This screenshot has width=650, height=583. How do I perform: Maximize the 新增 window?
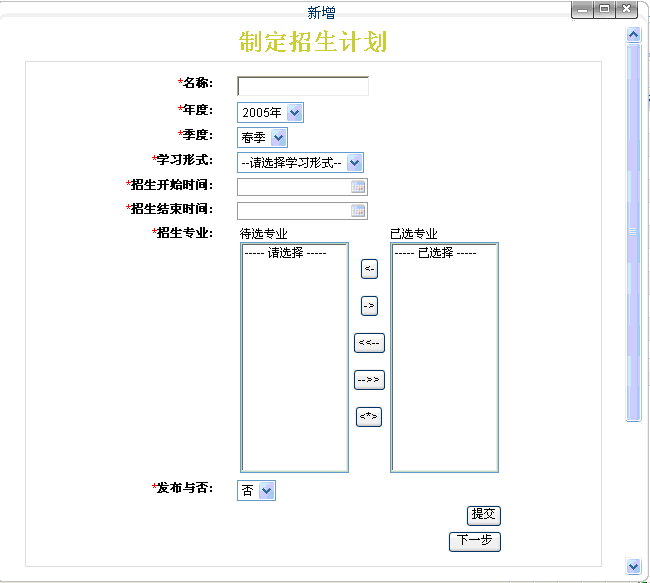pyautogui.click(x=604, y=9)
